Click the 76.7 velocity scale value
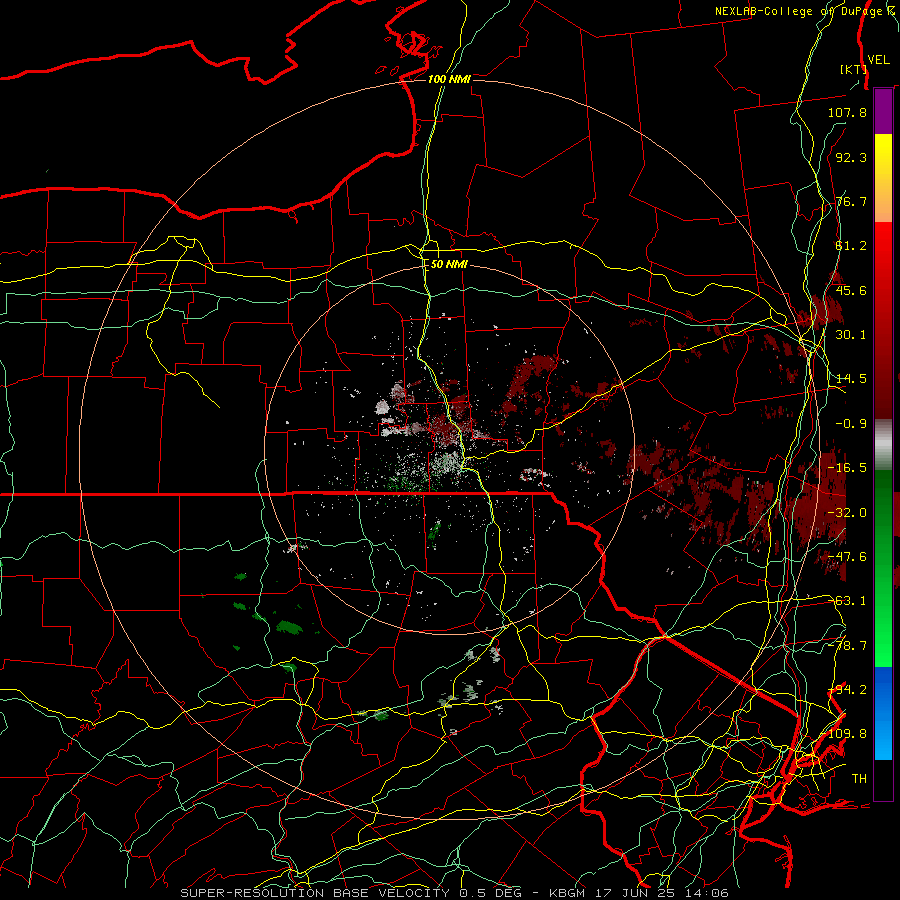This screenshot has height=900, width=900. click(851, 201)
